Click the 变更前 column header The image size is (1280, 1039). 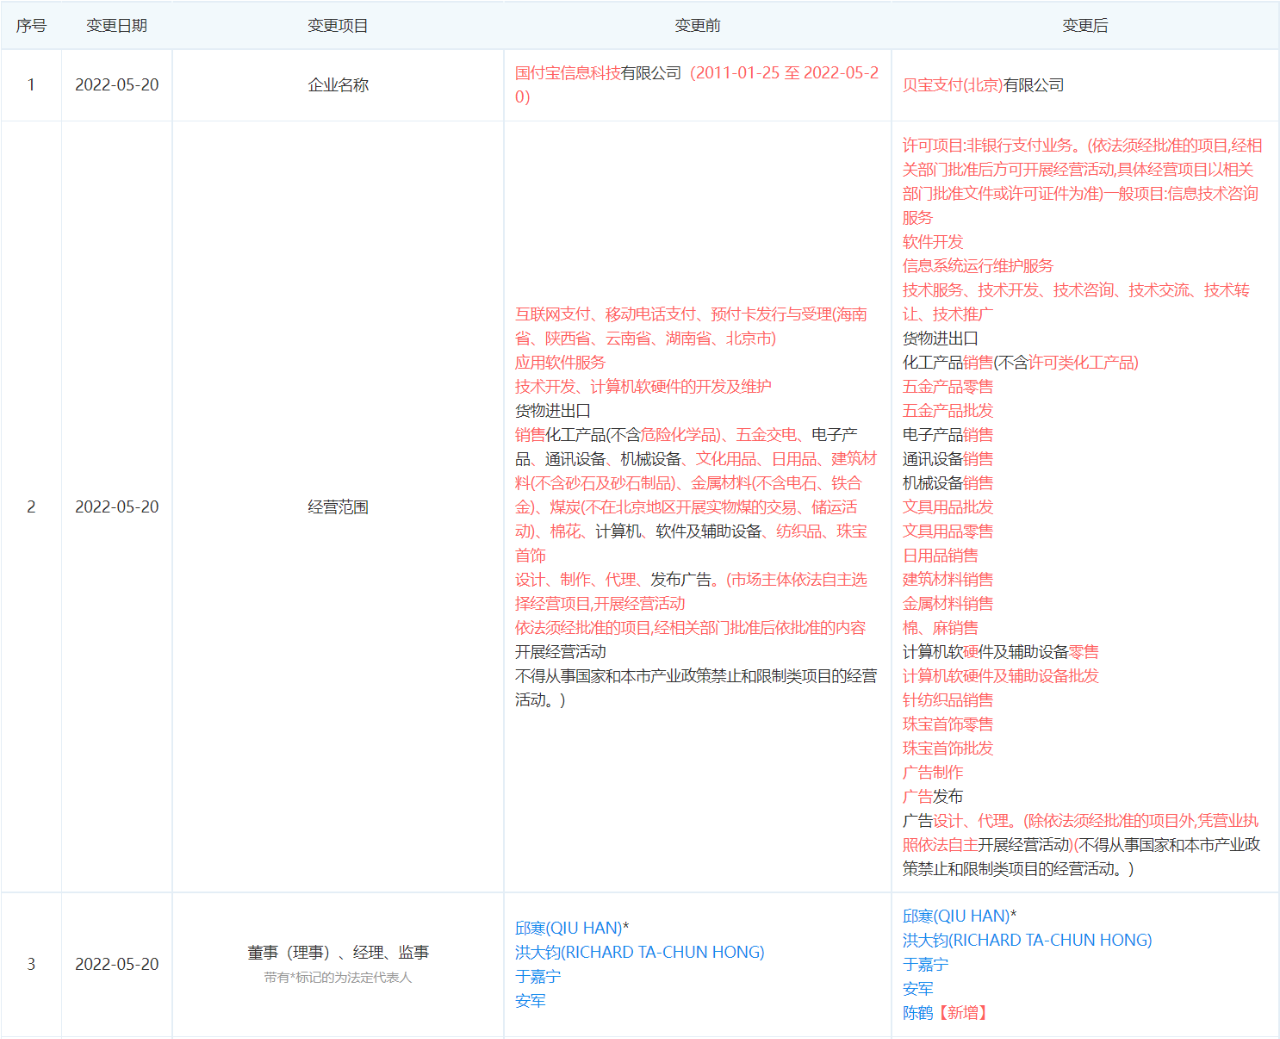[697, 26]
